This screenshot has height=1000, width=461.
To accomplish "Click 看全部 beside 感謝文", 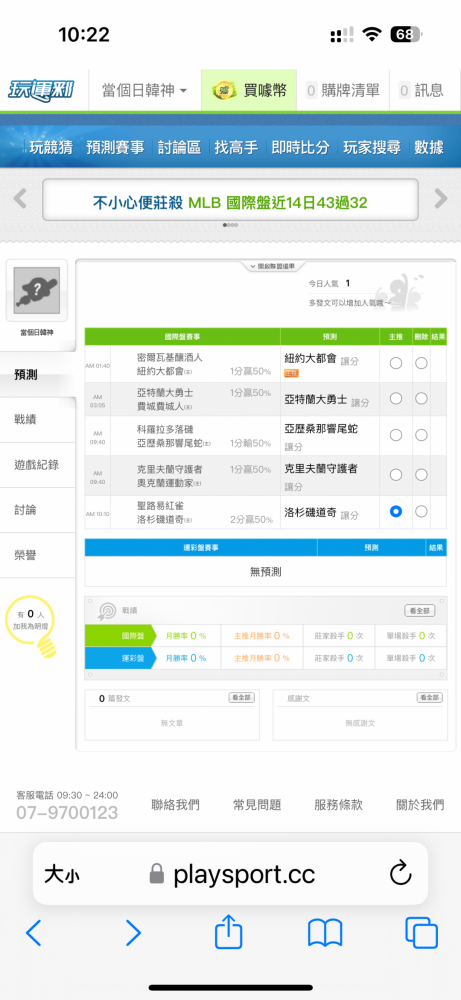I will (430, 698).
